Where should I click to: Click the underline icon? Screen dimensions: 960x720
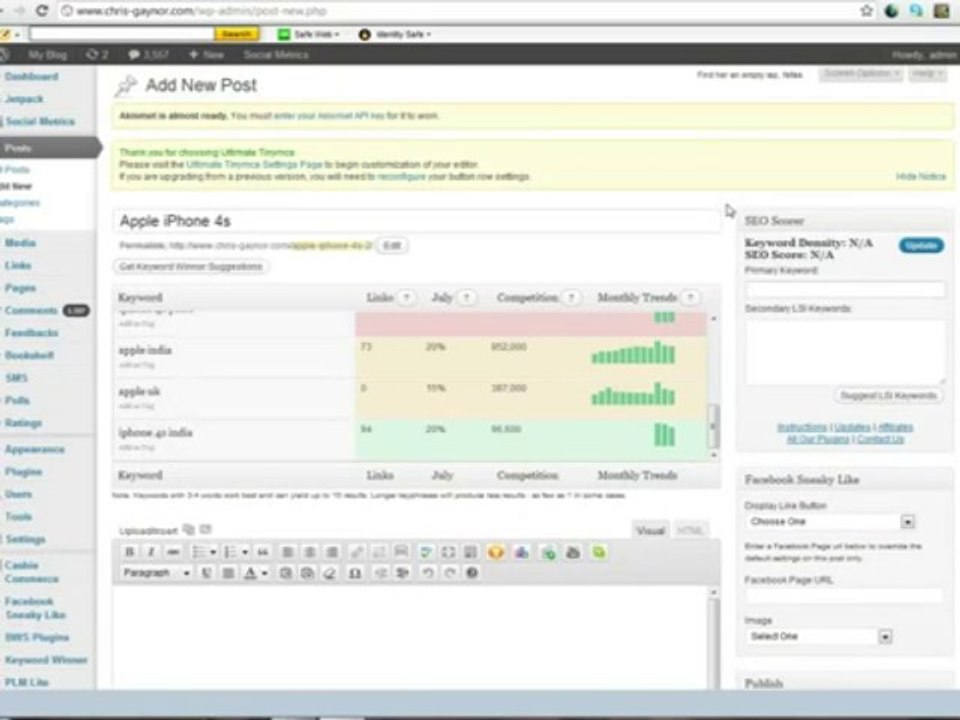pos(206,573)
